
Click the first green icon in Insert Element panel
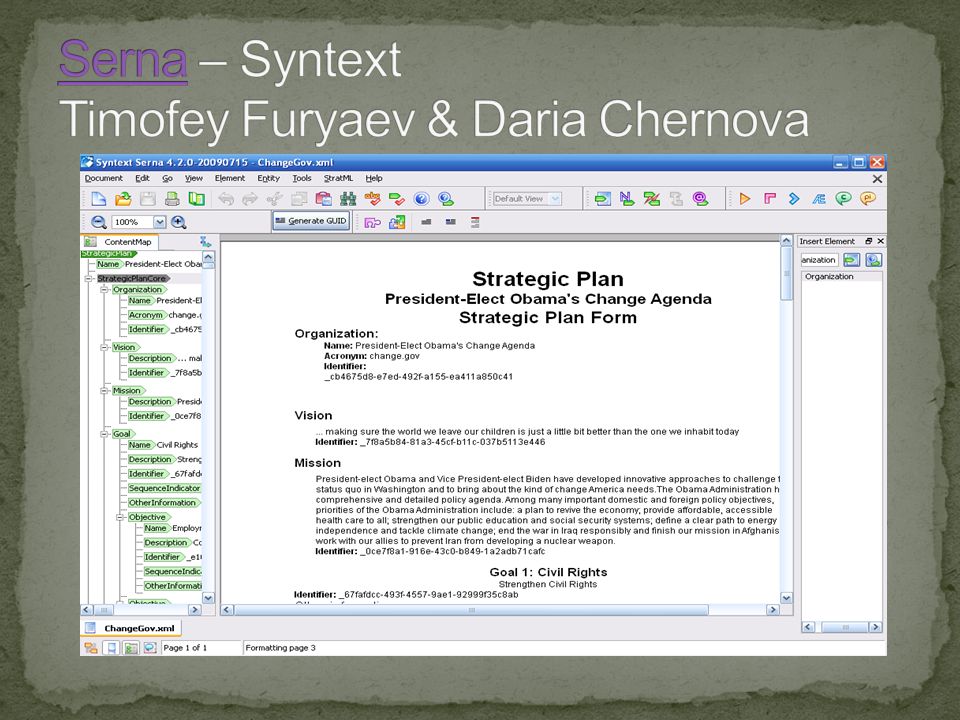coord(852,260)
